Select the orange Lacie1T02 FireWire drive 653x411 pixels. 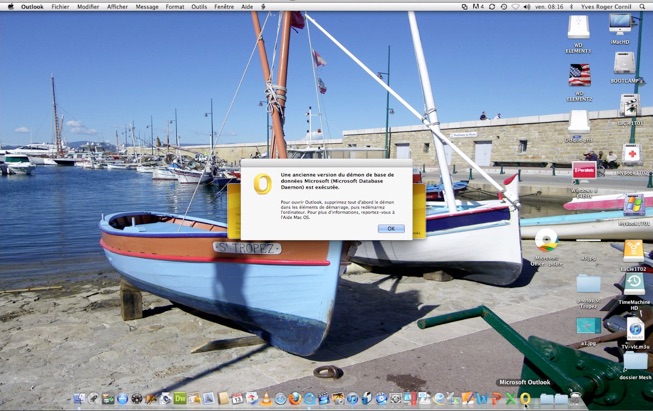tap(633, 251)
